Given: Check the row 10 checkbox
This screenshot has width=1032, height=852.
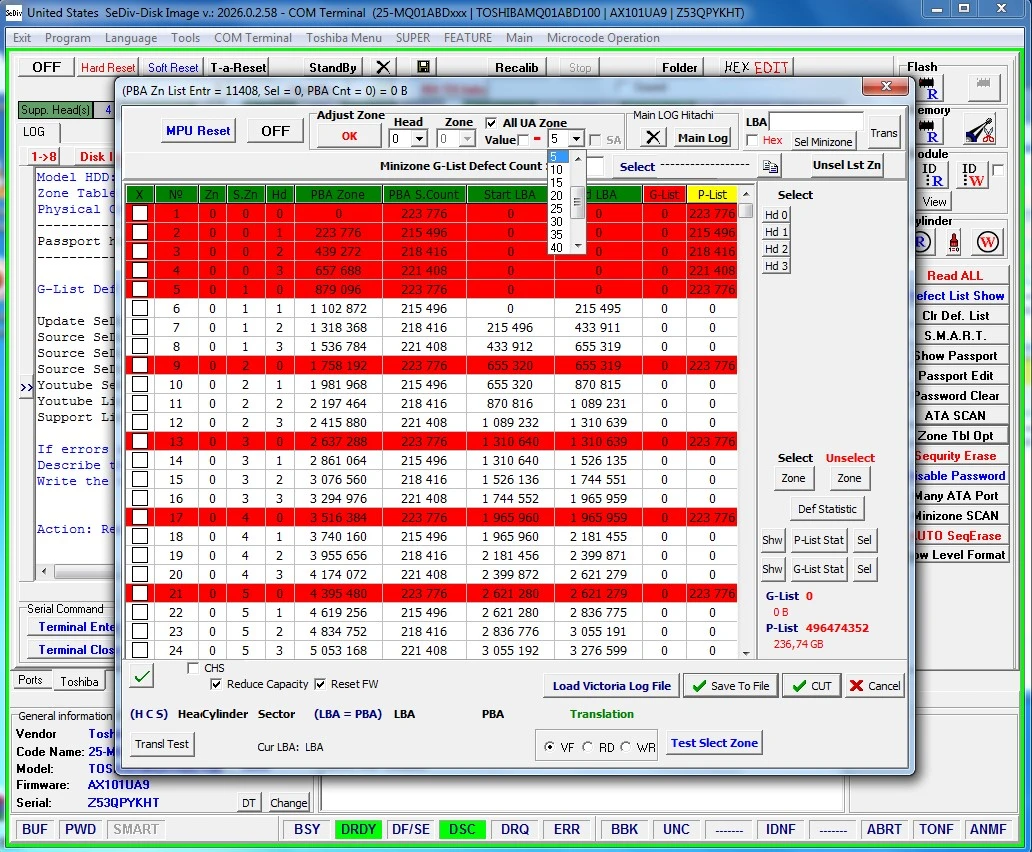Looking at the screenshot, I should click(140, 384).
